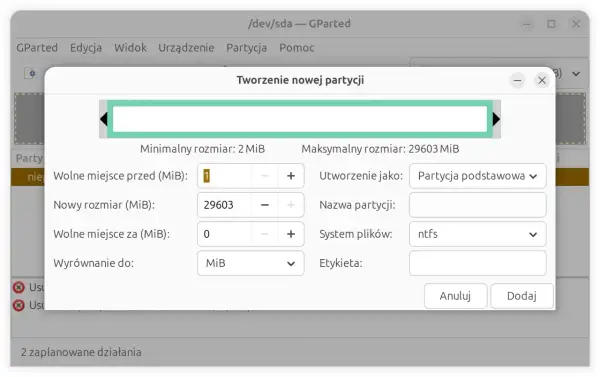
Task: Click minus on 'Wolne miejsce za' stepper
Action: point(264,234)
